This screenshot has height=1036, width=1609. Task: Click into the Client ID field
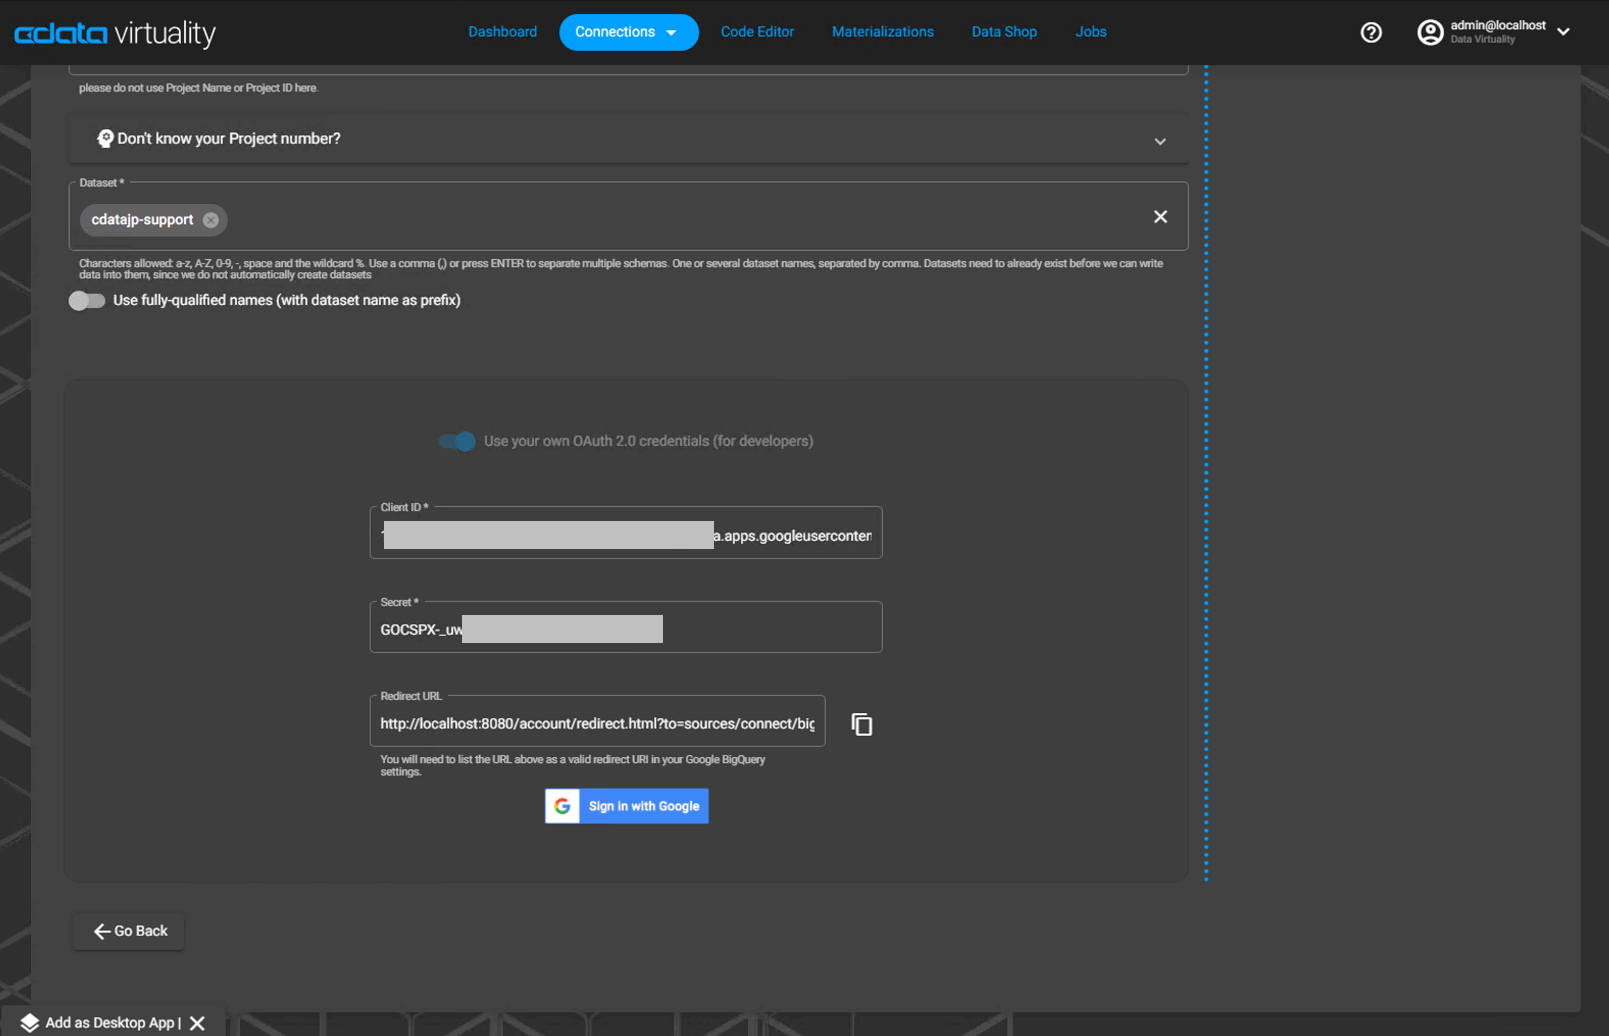(x=626, y=533)
